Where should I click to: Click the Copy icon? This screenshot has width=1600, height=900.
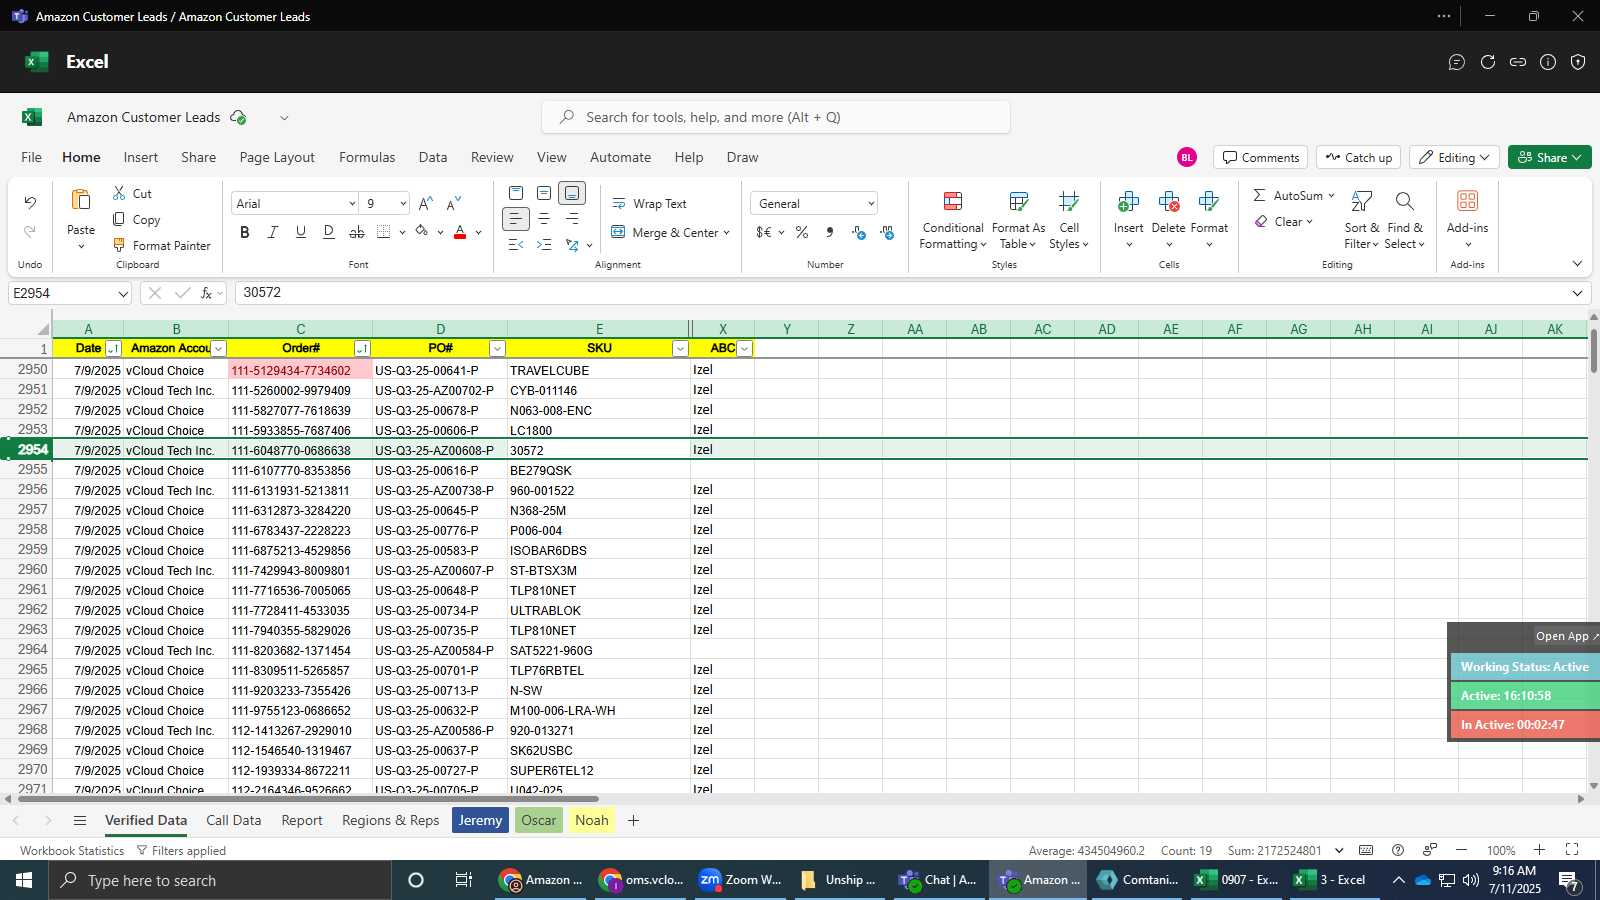click(119, 219)
